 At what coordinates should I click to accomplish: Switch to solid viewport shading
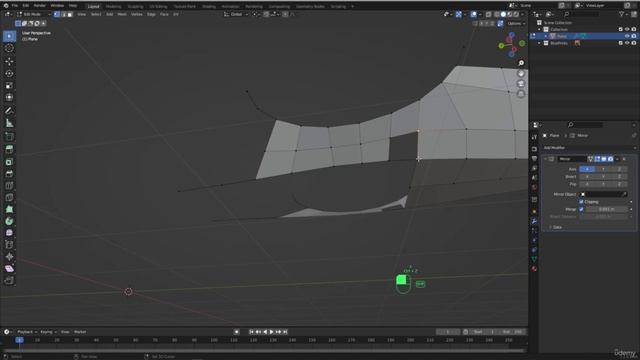pos(503,14)
